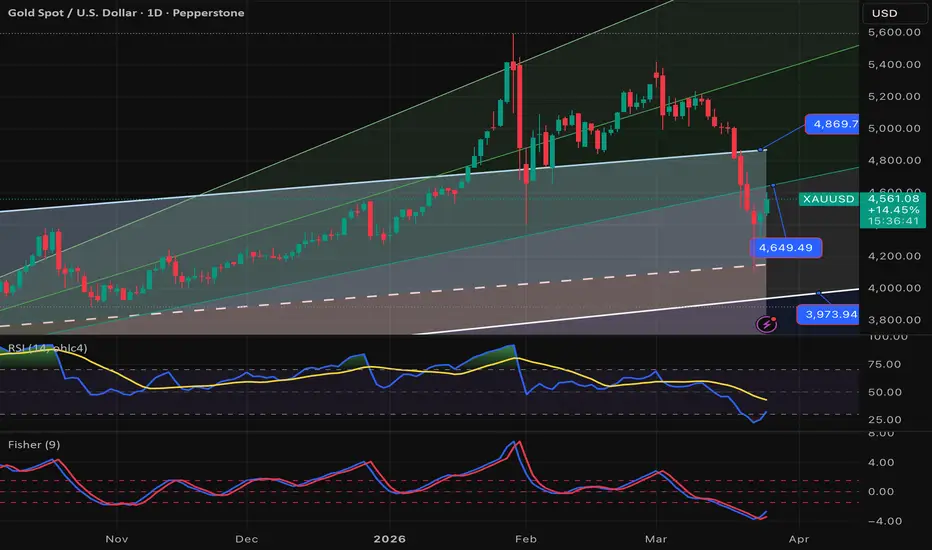932x550 pixels.
Task: Click the 4,869.7 callout anchor point
Action: (762, 150)
